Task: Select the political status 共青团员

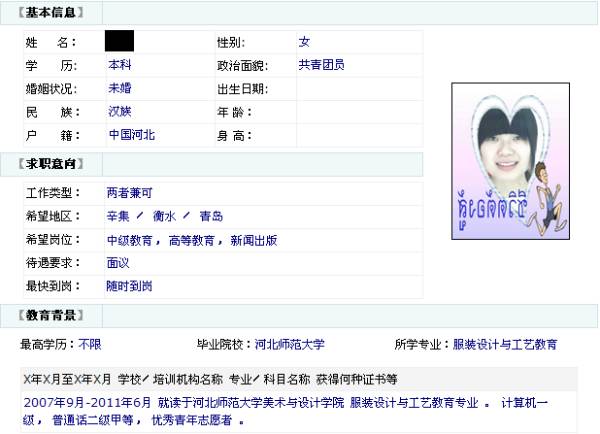Action: (321, 65)
